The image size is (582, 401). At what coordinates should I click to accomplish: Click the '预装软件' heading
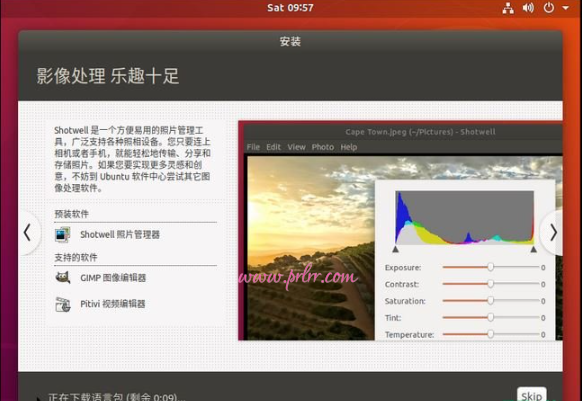tap(72, 214)
